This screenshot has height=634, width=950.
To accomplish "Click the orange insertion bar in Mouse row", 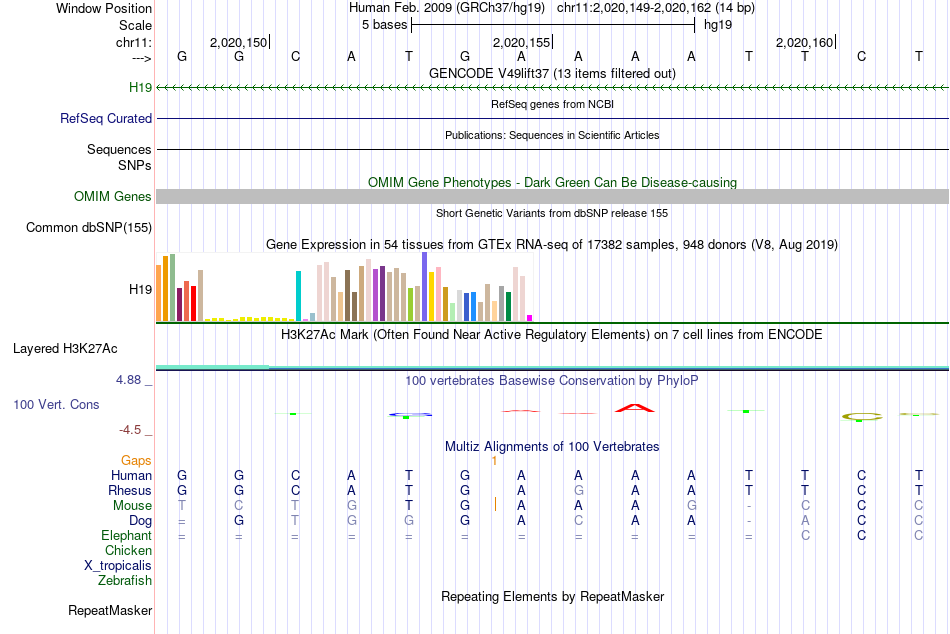I will pos(495,504).
